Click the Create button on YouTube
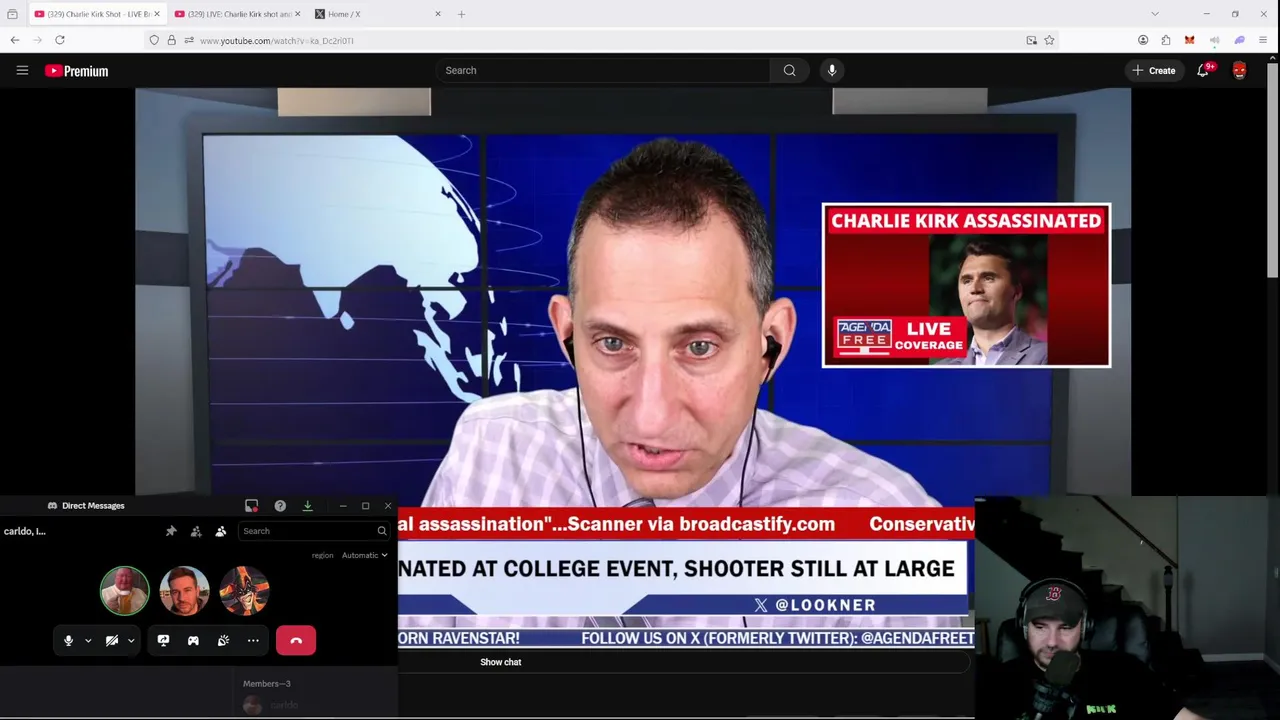 pos(1154,70)
